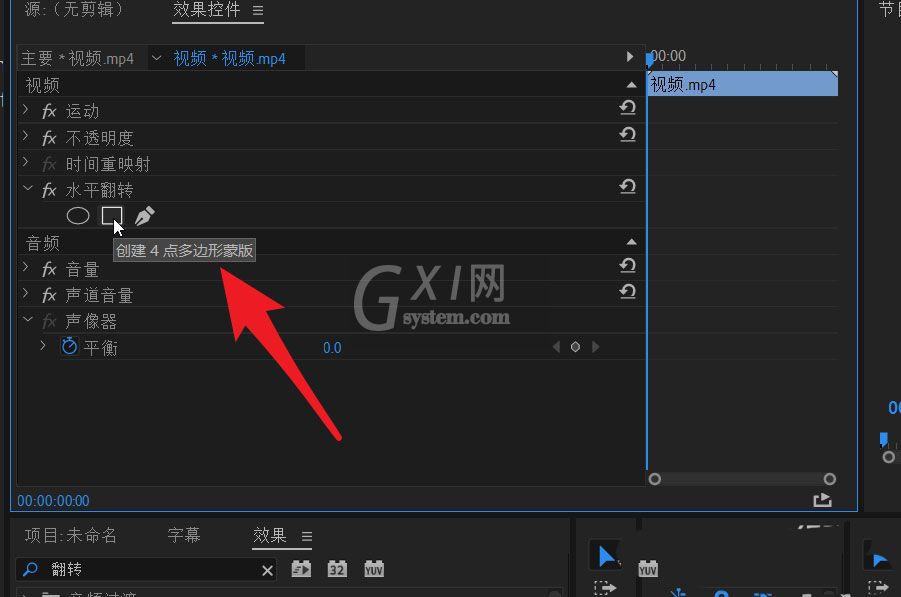Open the clip selector dropdown chevron

tap(156, 58)
